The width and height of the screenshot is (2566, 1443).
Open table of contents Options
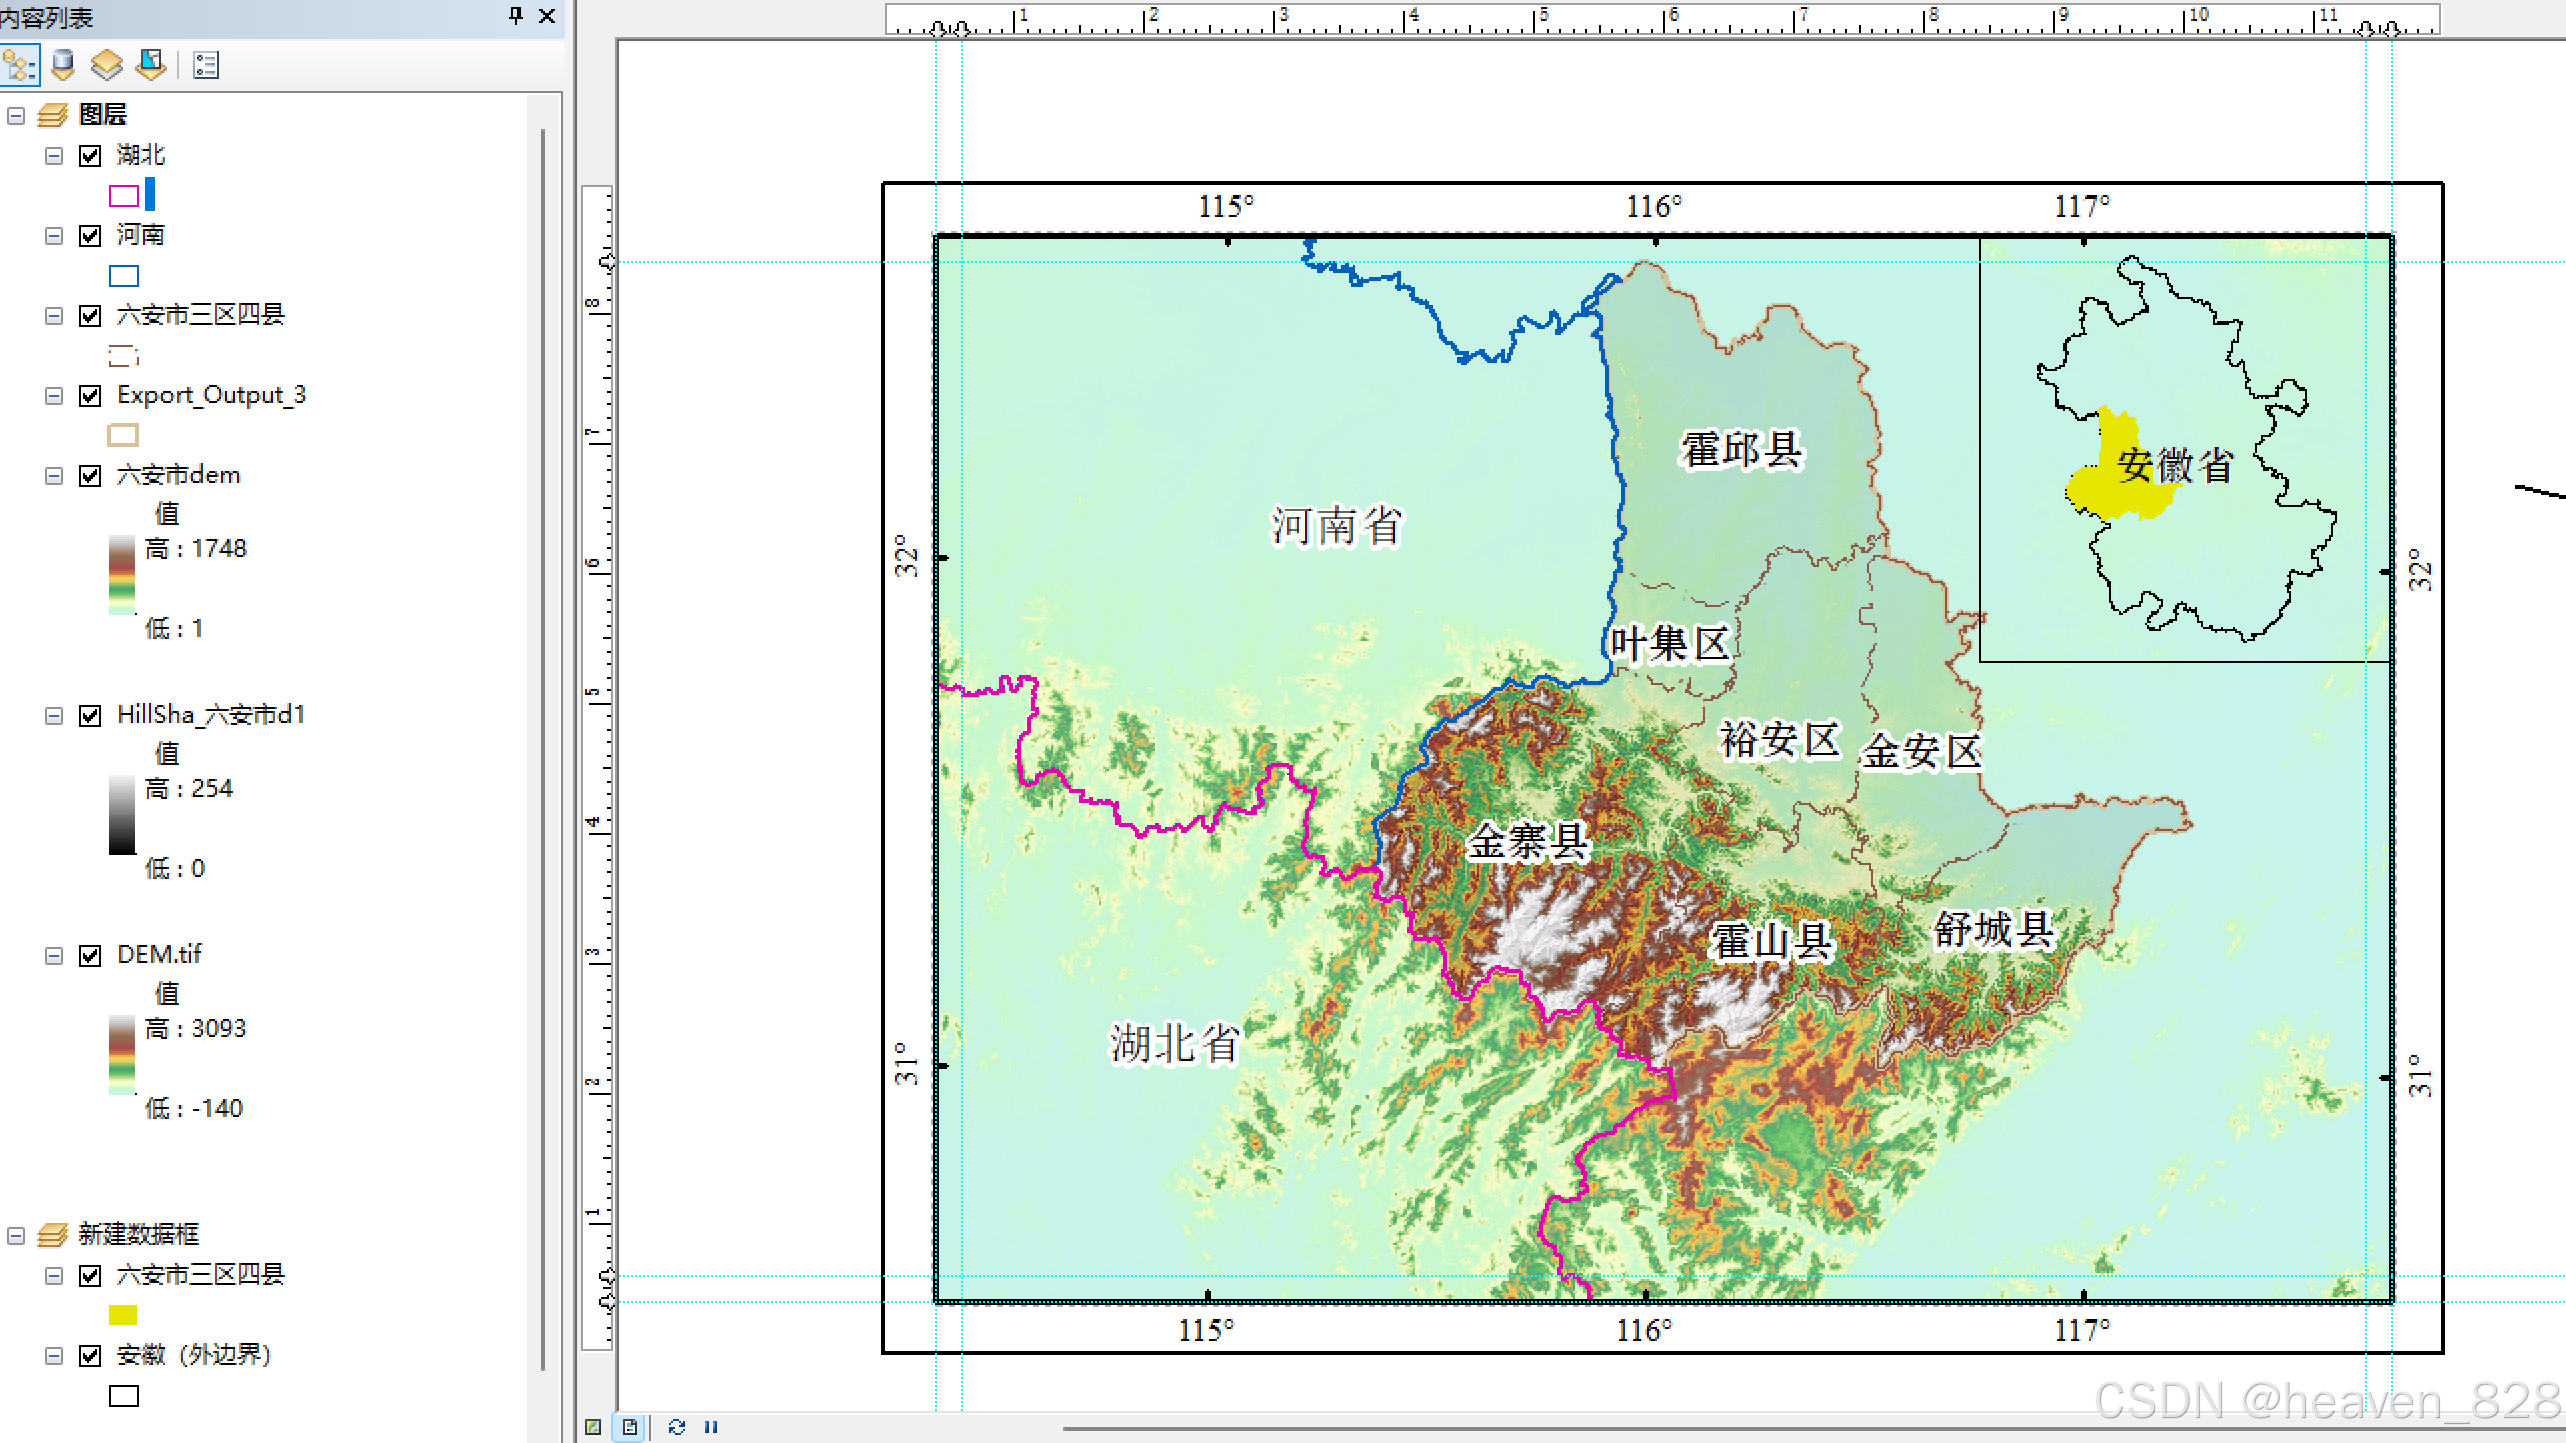coord(206,66)
